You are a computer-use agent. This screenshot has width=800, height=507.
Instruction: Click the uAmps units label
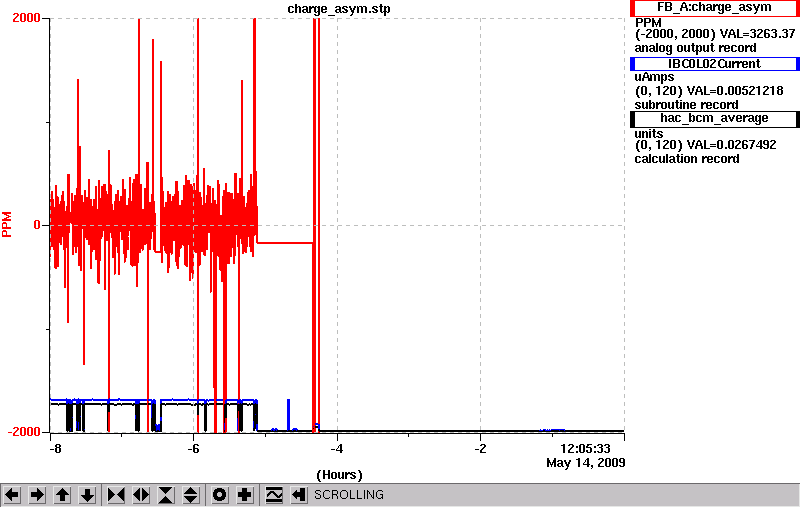pos(654,77)
